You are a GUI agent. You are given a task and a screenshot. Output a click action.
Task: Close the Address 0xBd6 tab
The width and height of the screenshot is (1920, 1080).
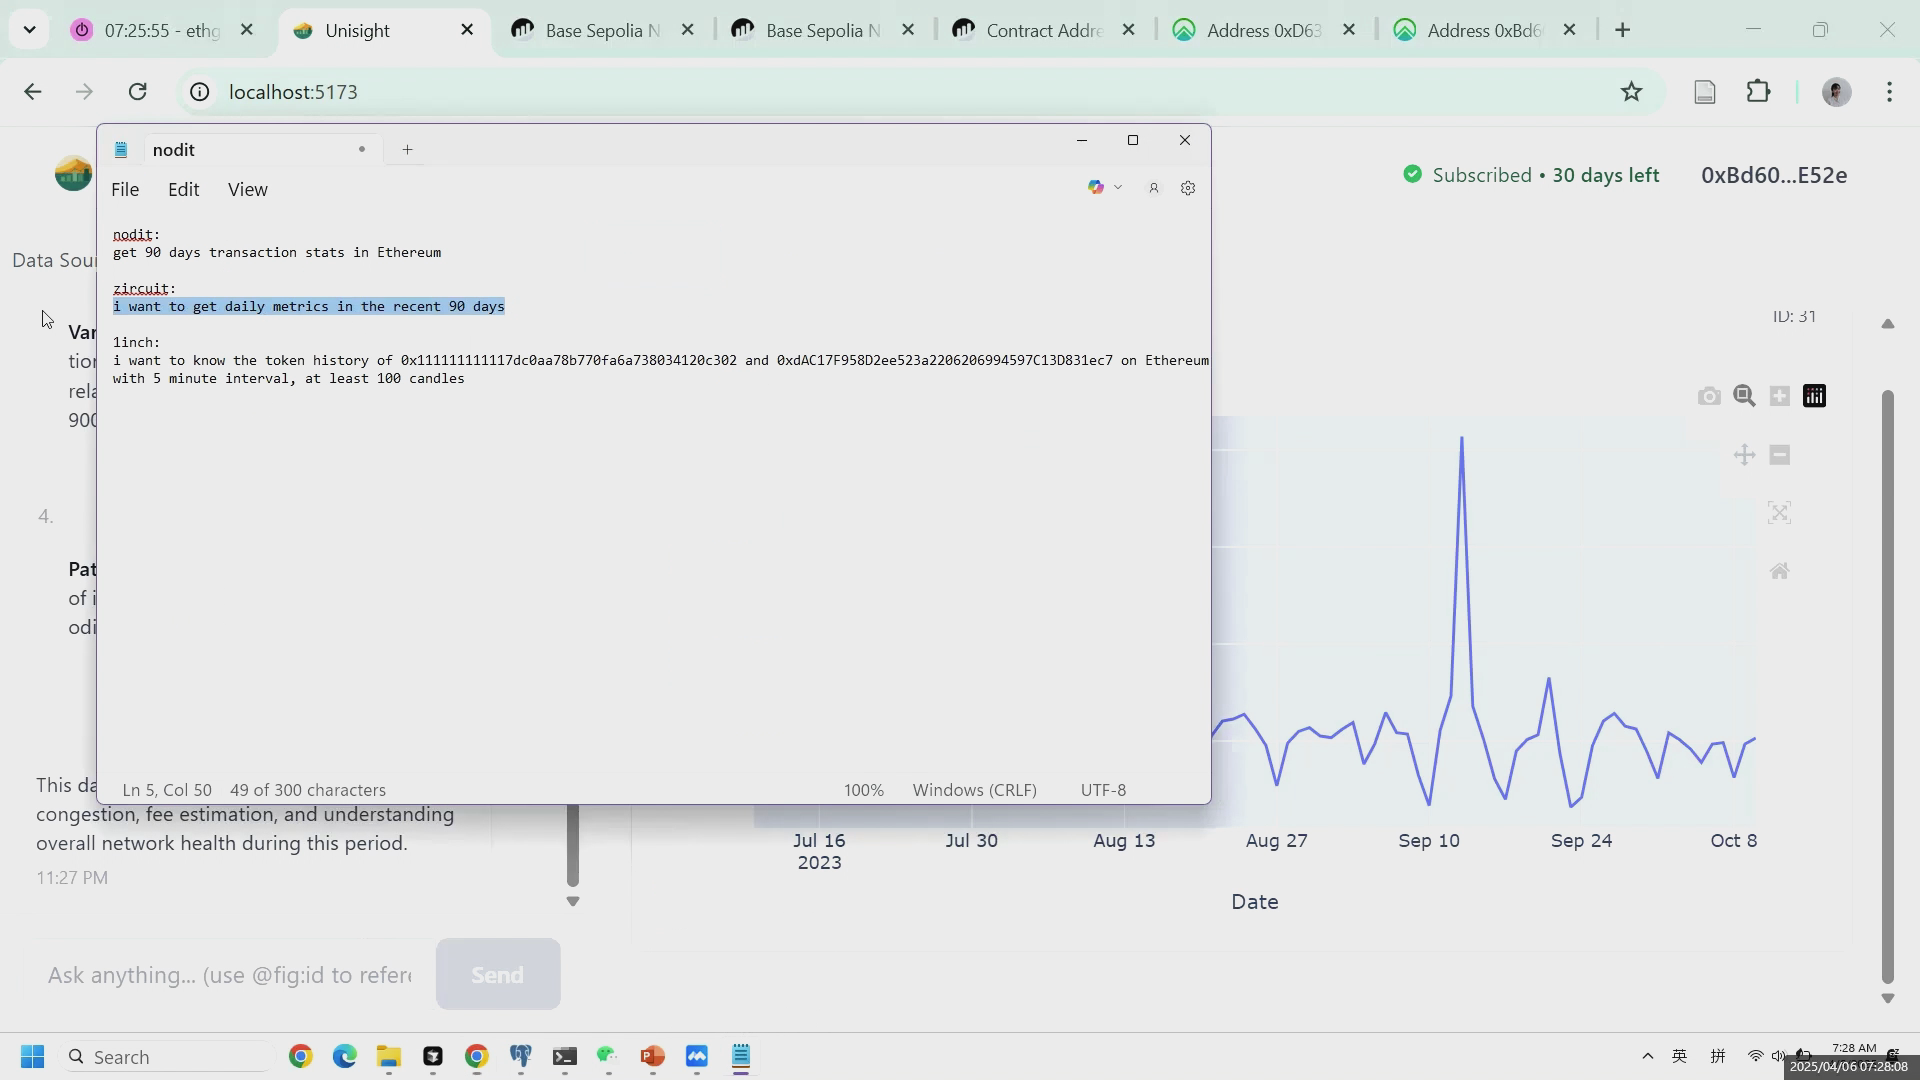pos(1569,30)
